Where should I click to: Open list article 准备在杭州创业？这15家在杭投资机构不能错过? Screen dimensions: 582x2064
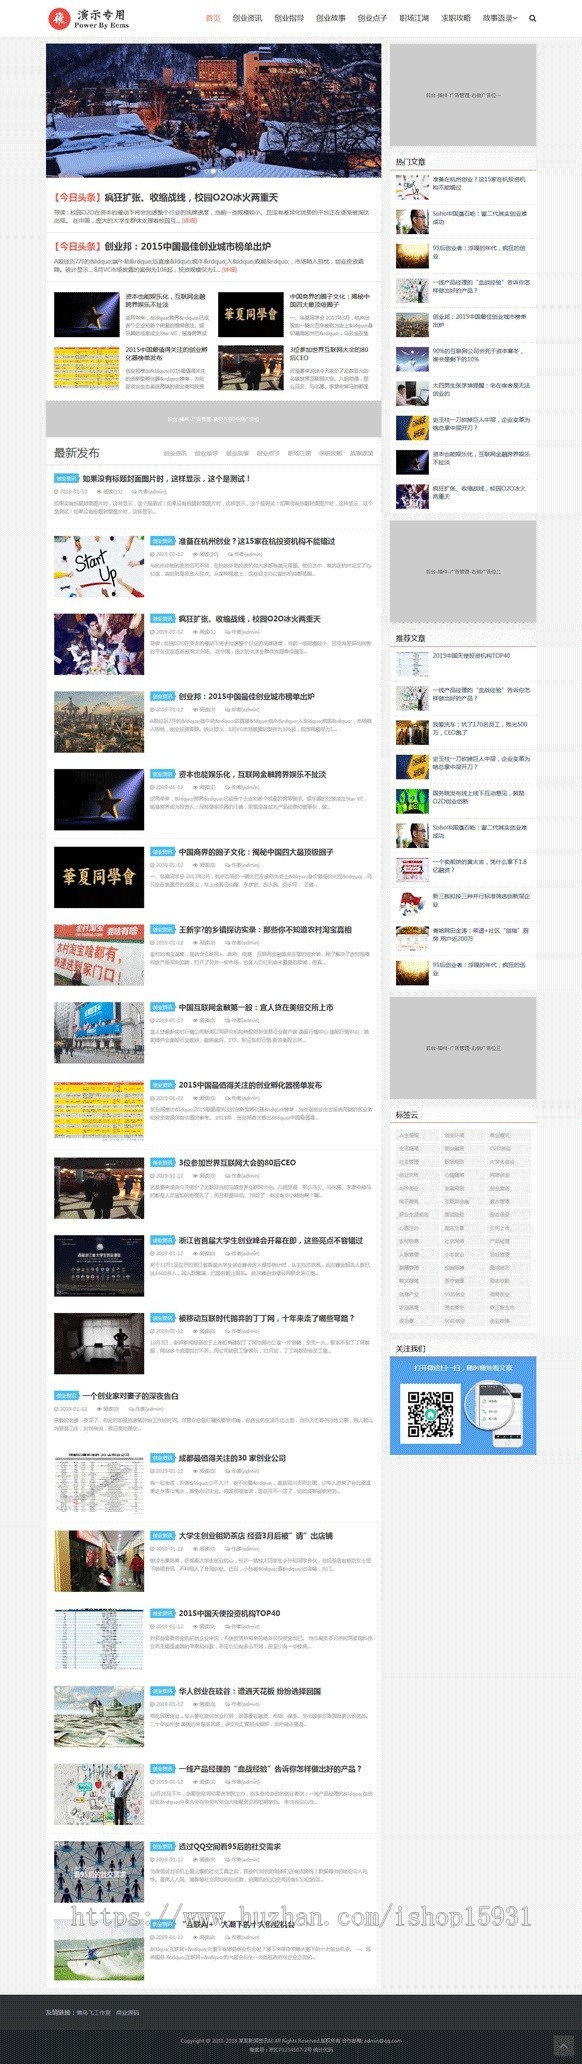(x=257, y=541)
